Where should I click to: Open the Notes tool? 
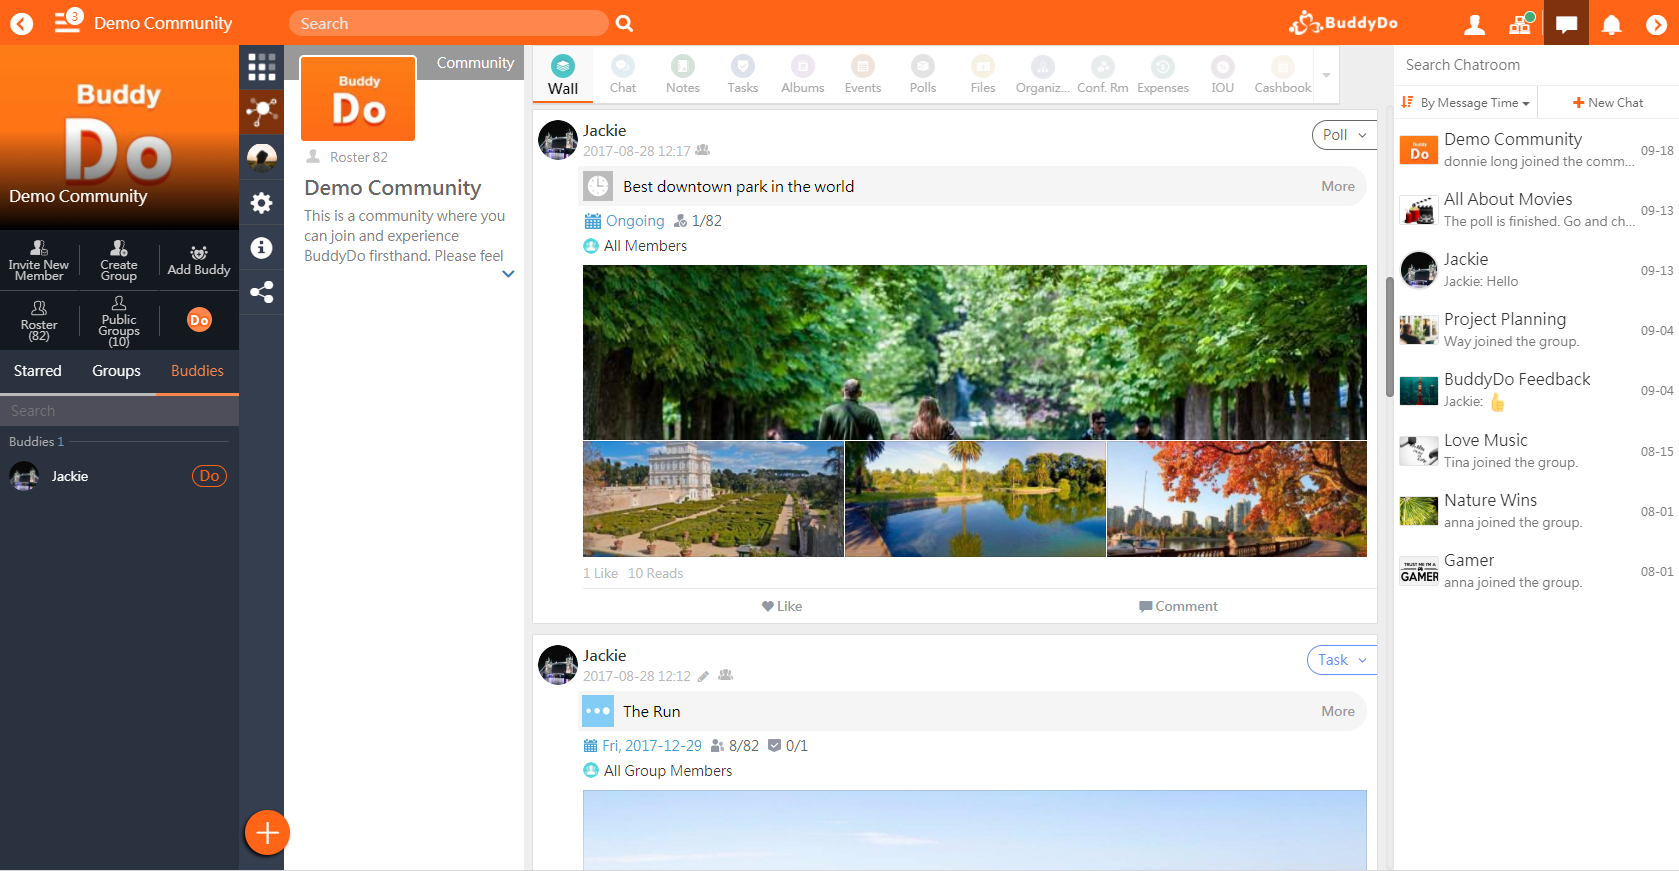point(683,75)
